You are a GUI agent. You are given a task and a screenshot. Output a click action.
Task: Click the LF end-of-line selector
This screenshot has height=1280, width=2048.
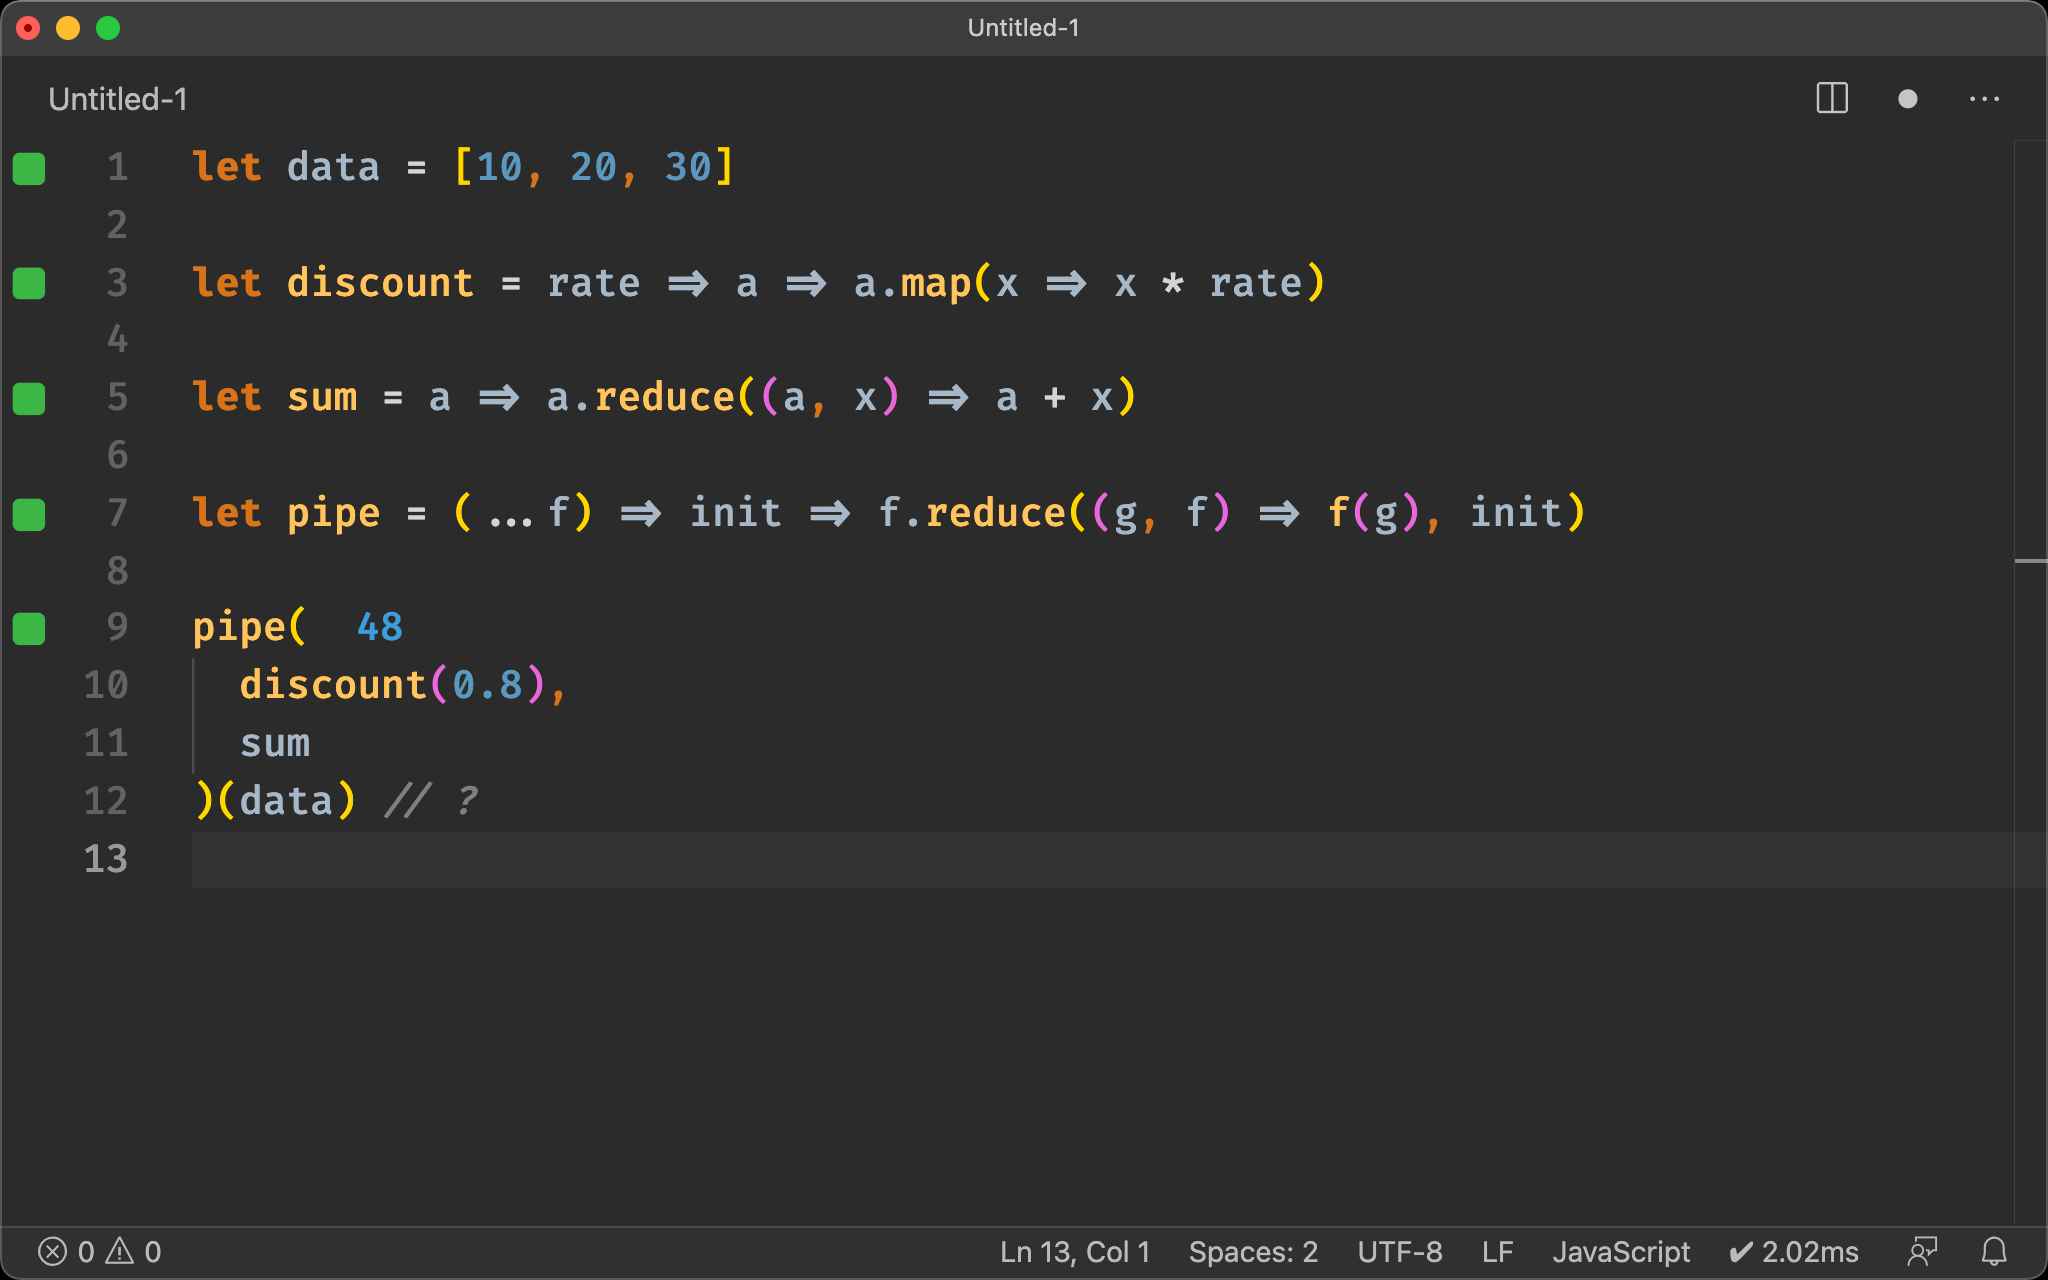tap(1497, 1252)
